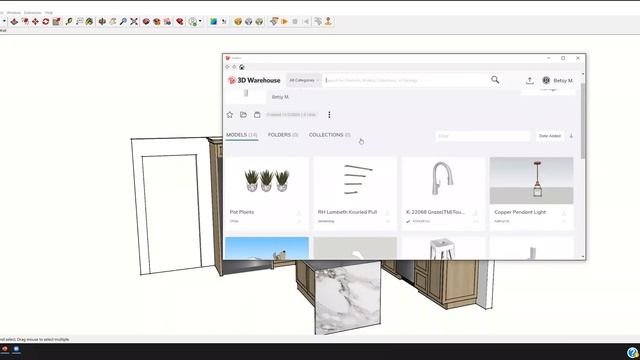Download the Copper Pendant Light model

564,213
